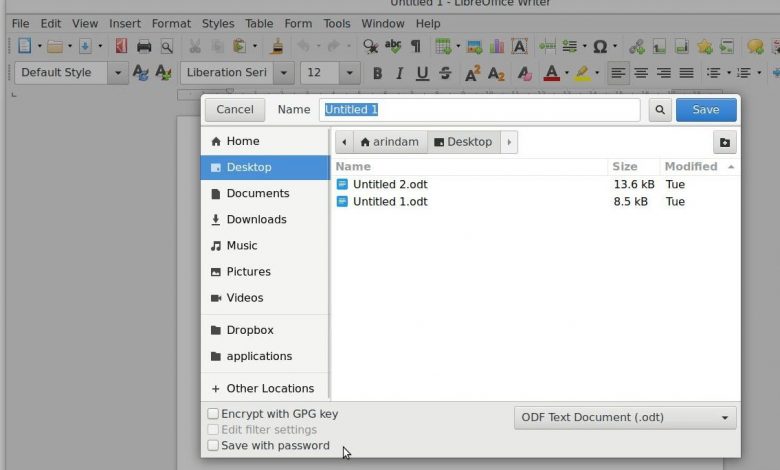Open the Tools menu
This screenshot has width=780, height=470.
pyautogui.click(x=337, y=23)
